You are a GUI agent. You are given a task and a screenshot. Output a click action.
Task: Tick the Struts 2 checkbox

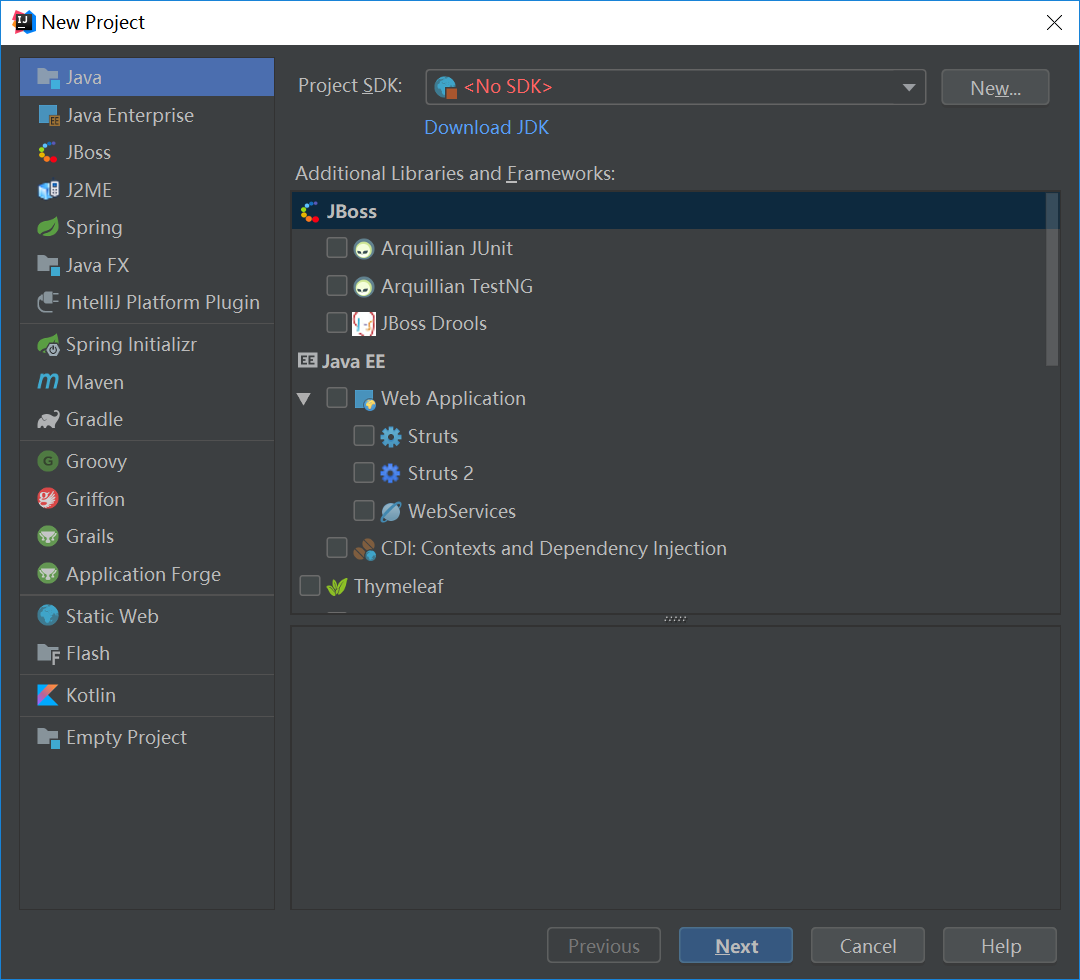point(364,472)
